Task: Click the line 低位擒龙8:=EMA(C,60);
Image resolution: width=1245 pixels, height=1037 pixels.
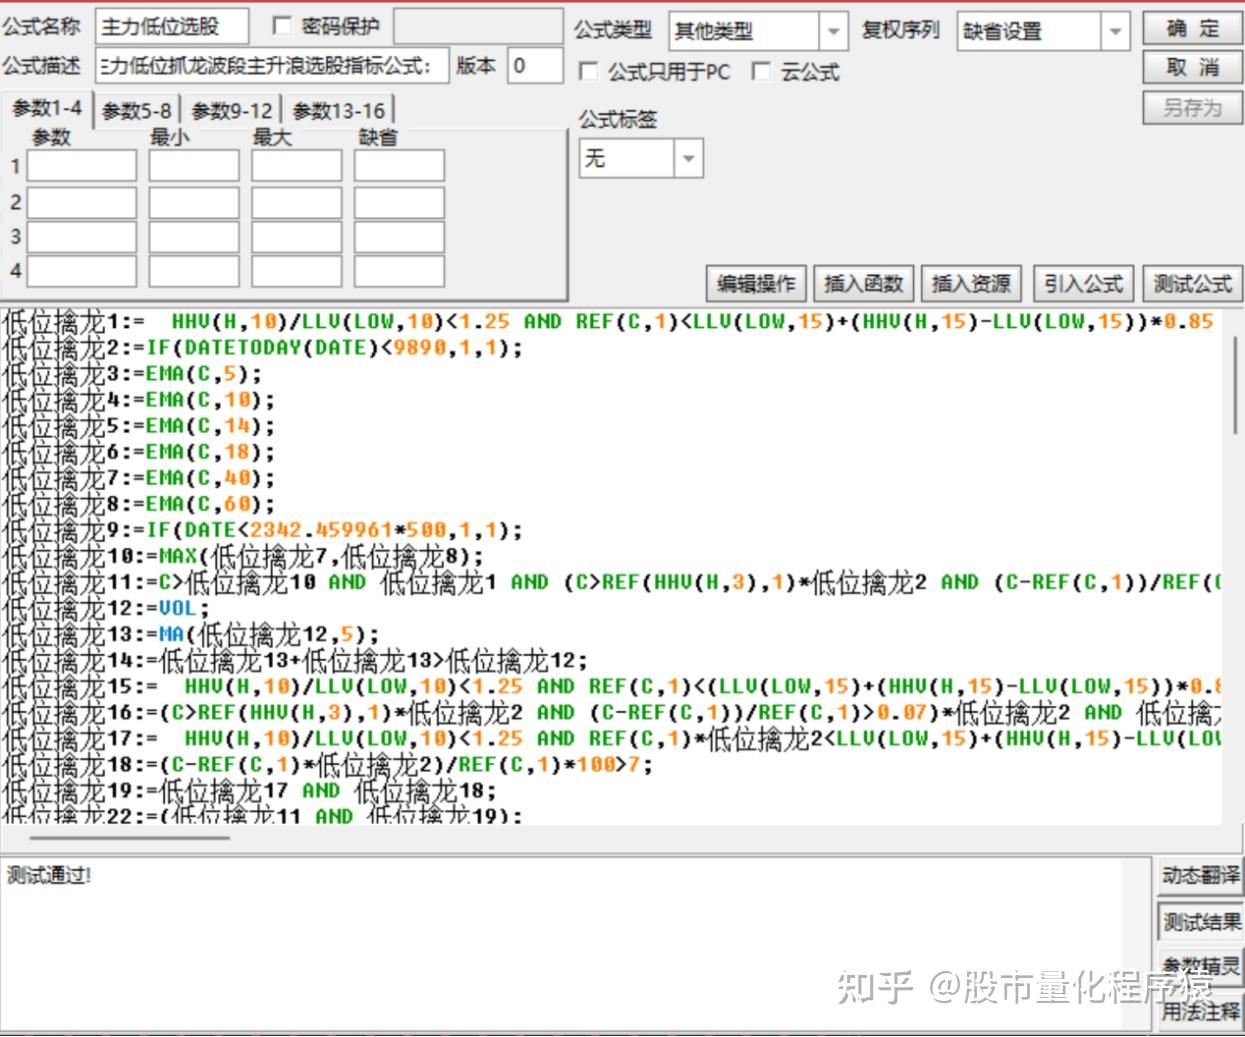Action: (138, 504)
